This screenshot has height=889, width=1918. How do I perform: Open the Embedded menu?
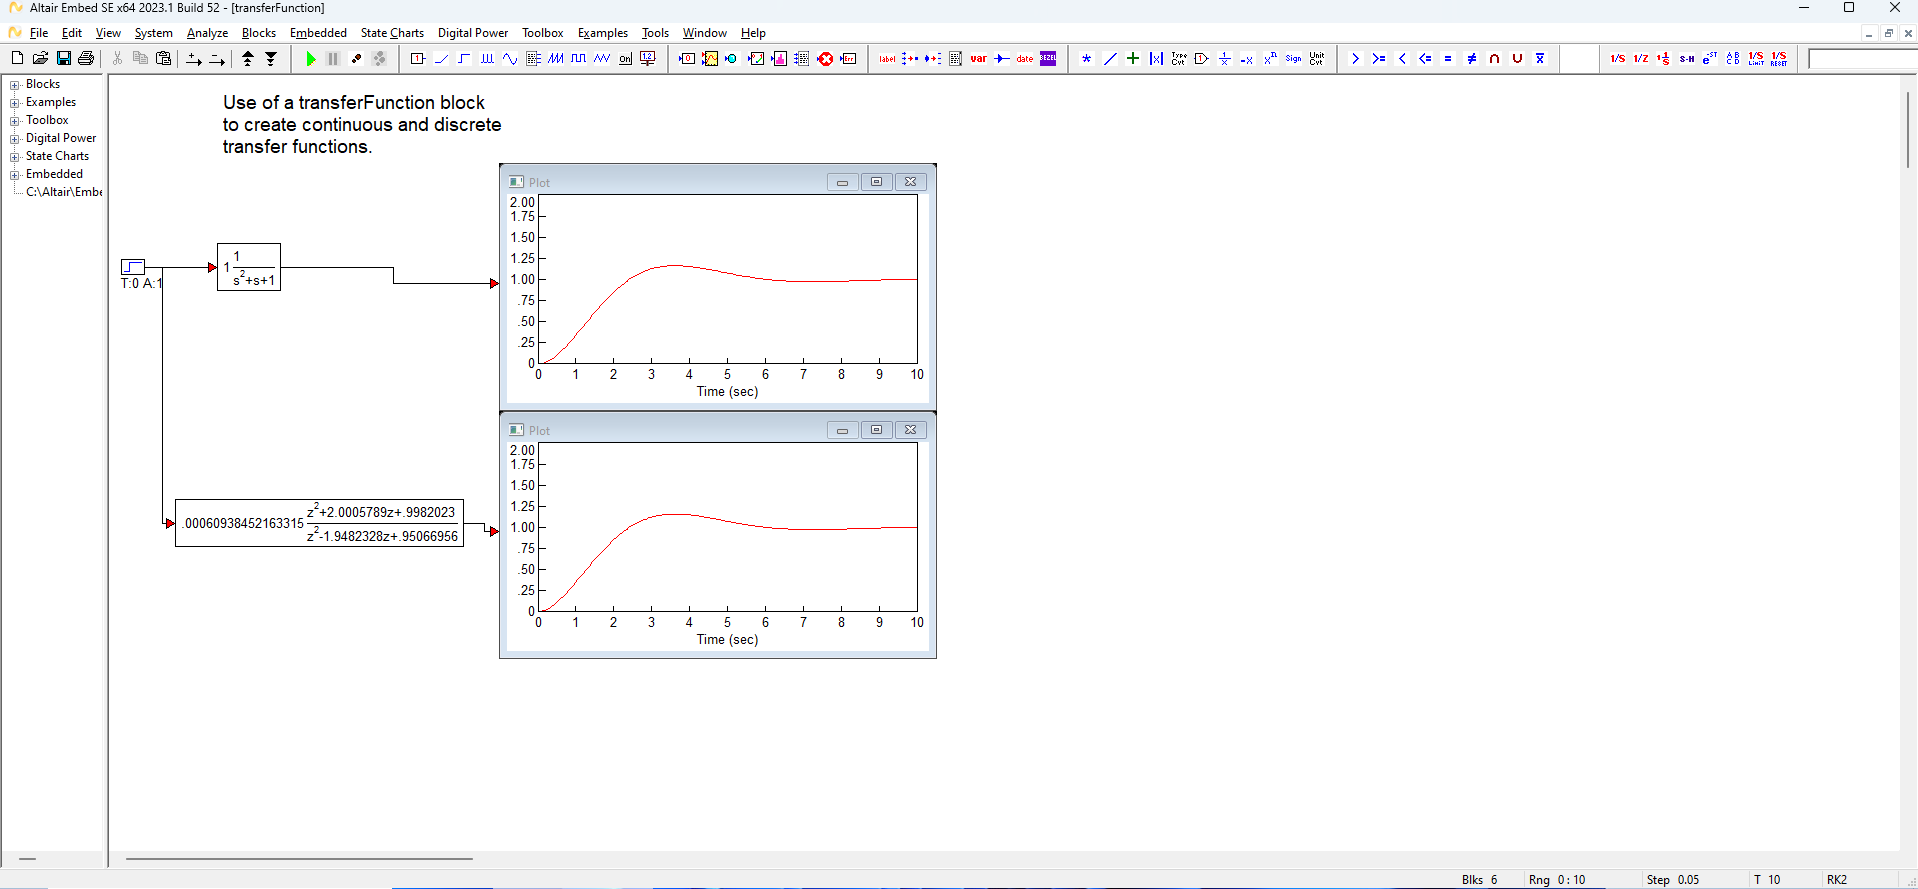tap(318, 33)
